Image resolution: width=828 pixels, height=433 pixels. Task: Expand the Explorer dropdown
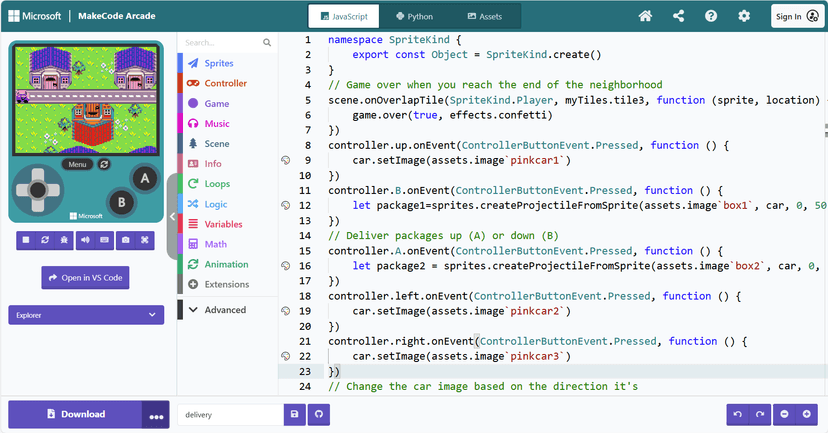[x=86, y=315]
